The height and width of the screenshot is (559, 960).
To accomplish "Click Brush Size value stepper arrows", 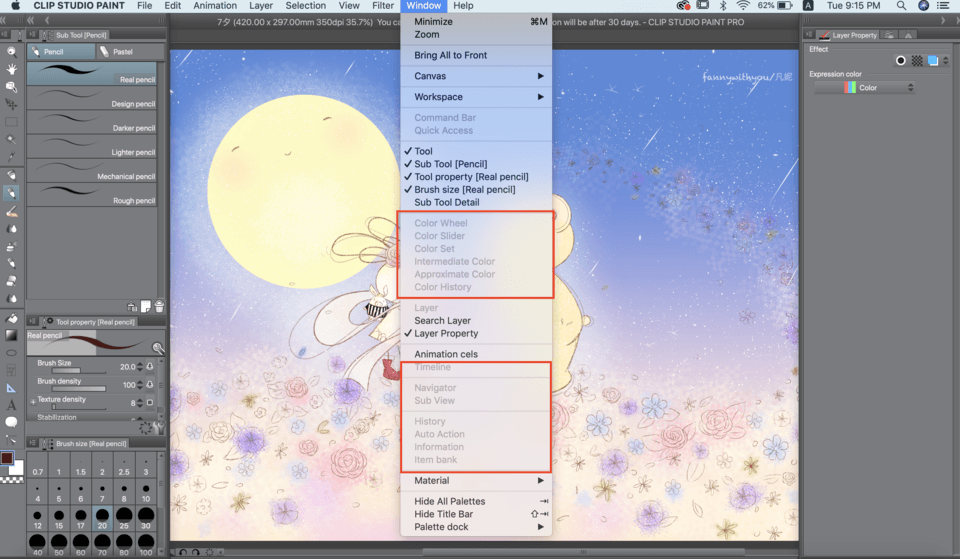I will (140, 367).
